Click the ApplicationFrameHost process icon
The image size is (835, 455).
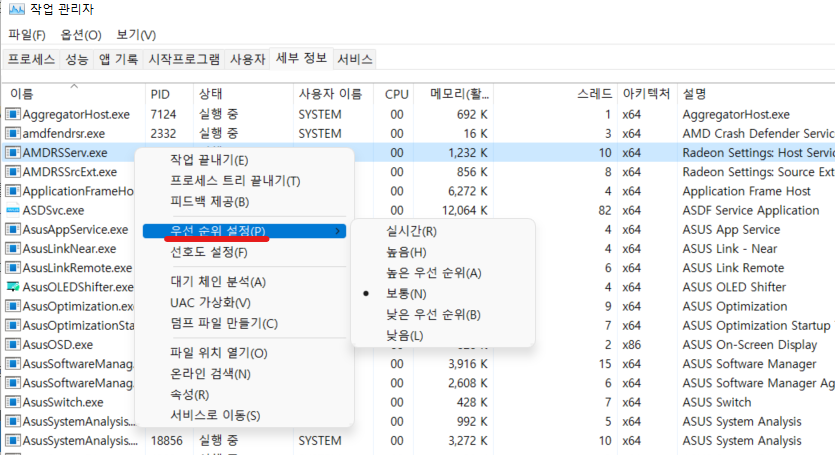coord(13,191)
